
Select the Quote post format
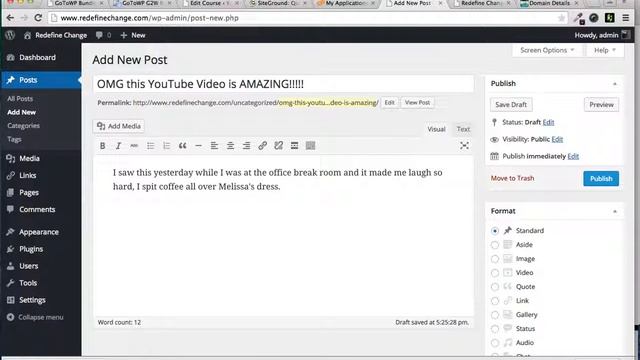[495, 287]
